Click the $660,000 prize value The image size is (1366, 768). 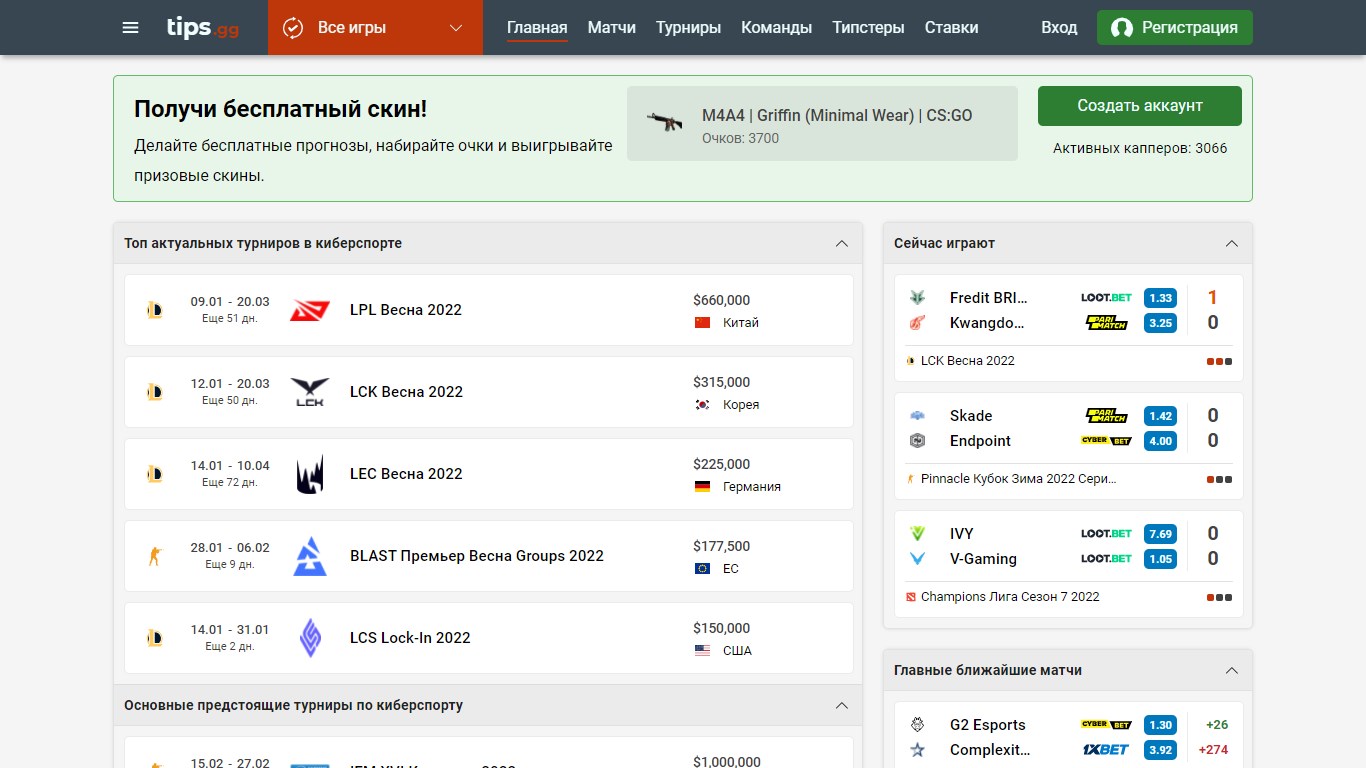point(721,300)
